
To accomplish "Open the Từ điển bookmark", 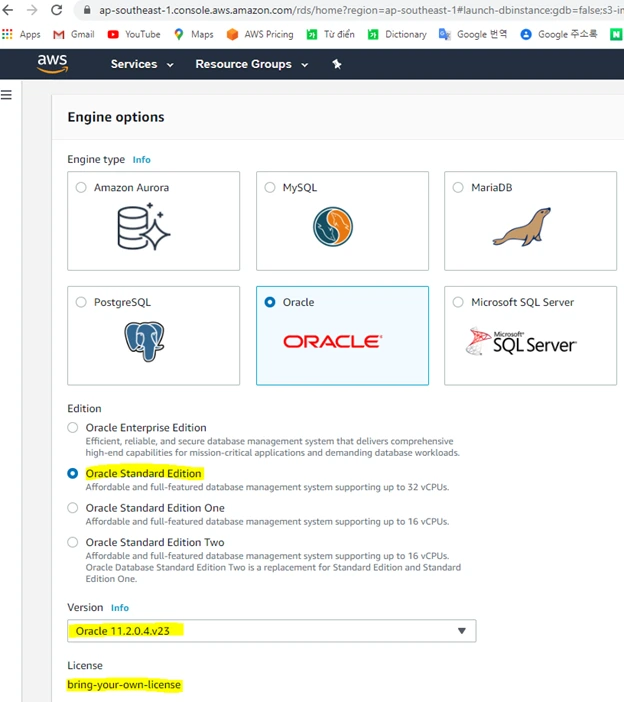I will [x=330, y=34].
